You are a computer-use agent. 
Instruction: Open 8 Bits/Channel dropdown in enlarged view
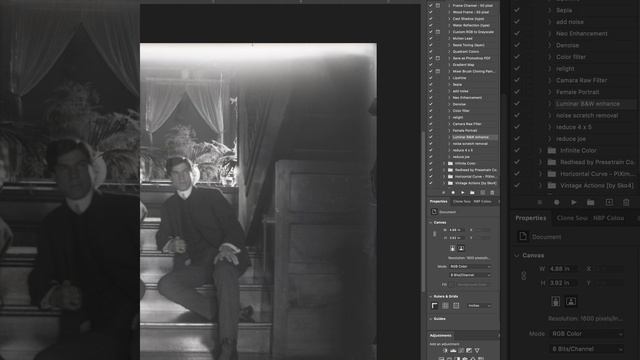[x=587, y=349]
